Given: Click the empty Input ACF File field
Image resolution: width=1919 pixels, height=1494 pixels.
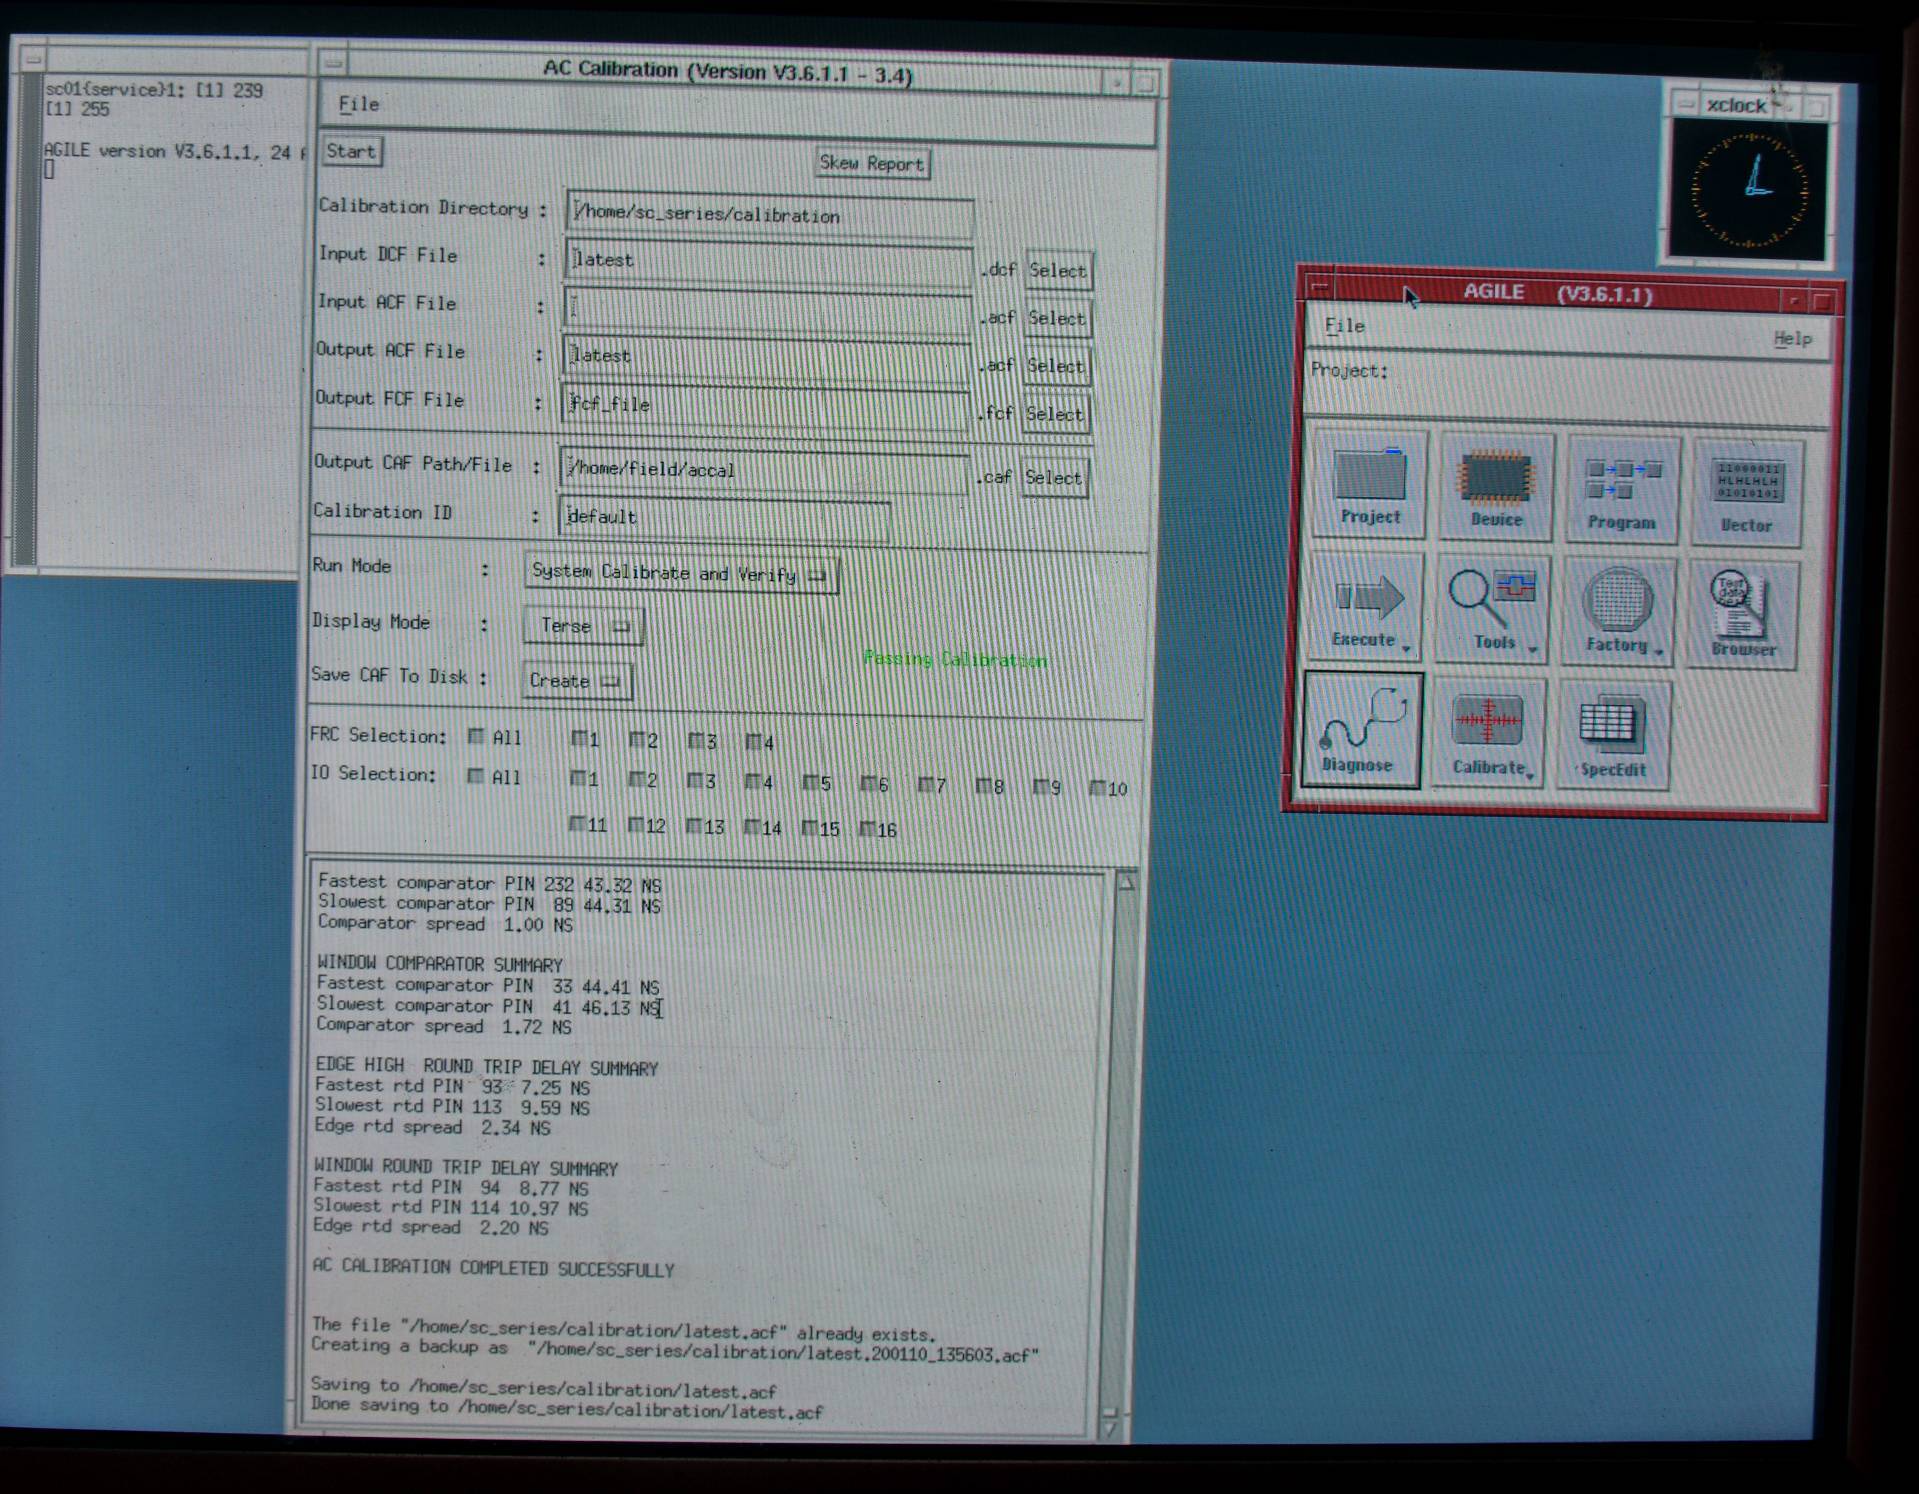Looking at the screenshot, I should (767, 308).
